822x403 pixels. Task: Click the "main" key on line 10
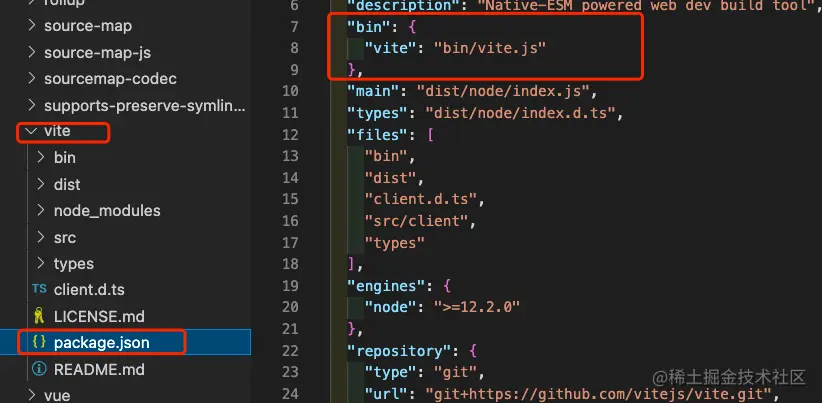[x=373, y=91]
